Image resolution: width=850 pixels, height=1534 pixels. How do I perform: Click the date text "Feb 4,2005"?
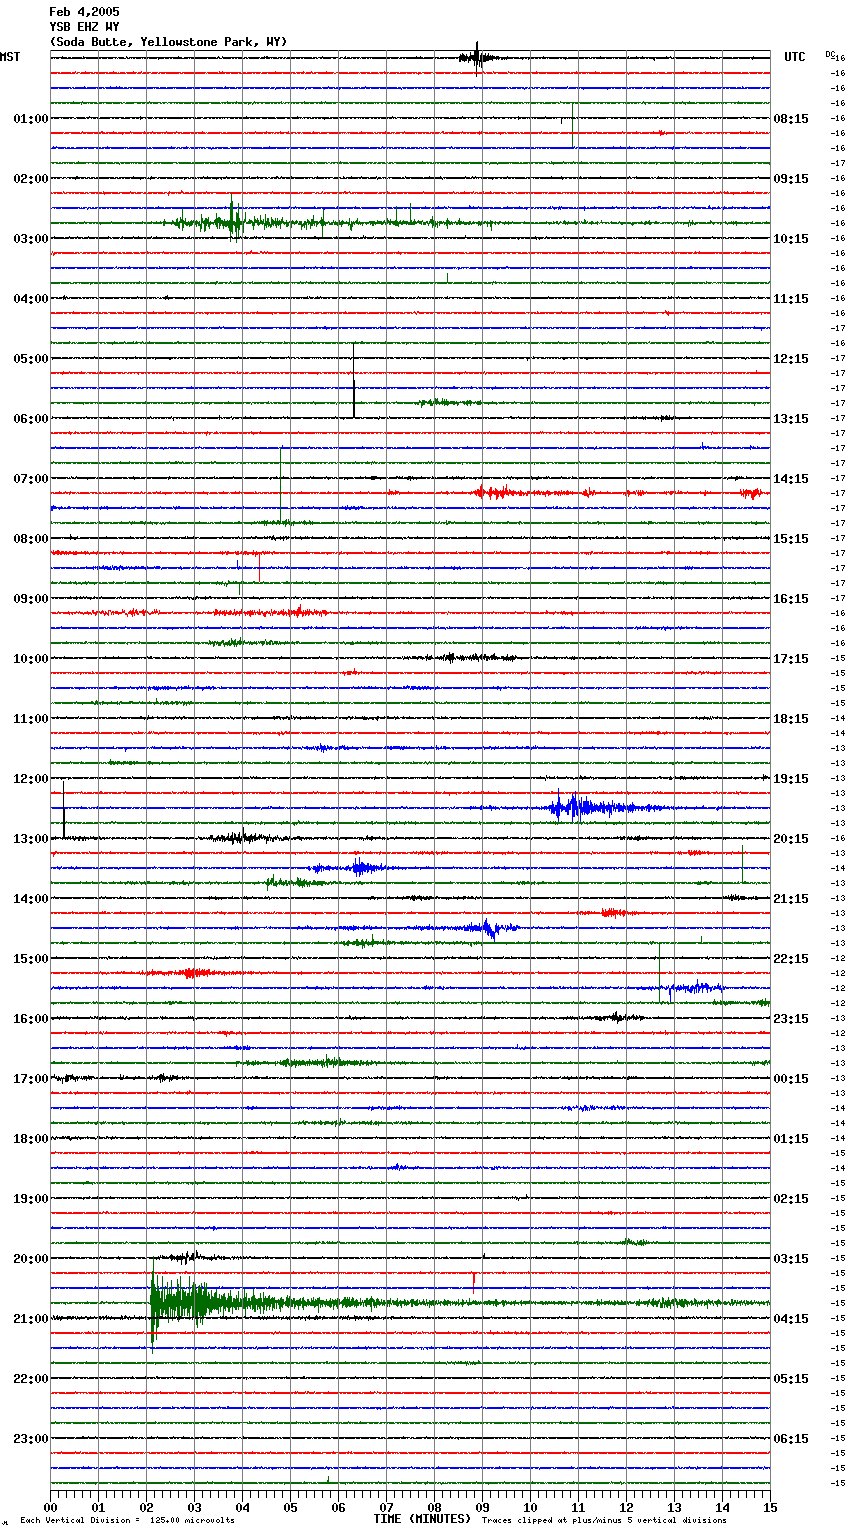pyautogui.click(x=84, y=12)
